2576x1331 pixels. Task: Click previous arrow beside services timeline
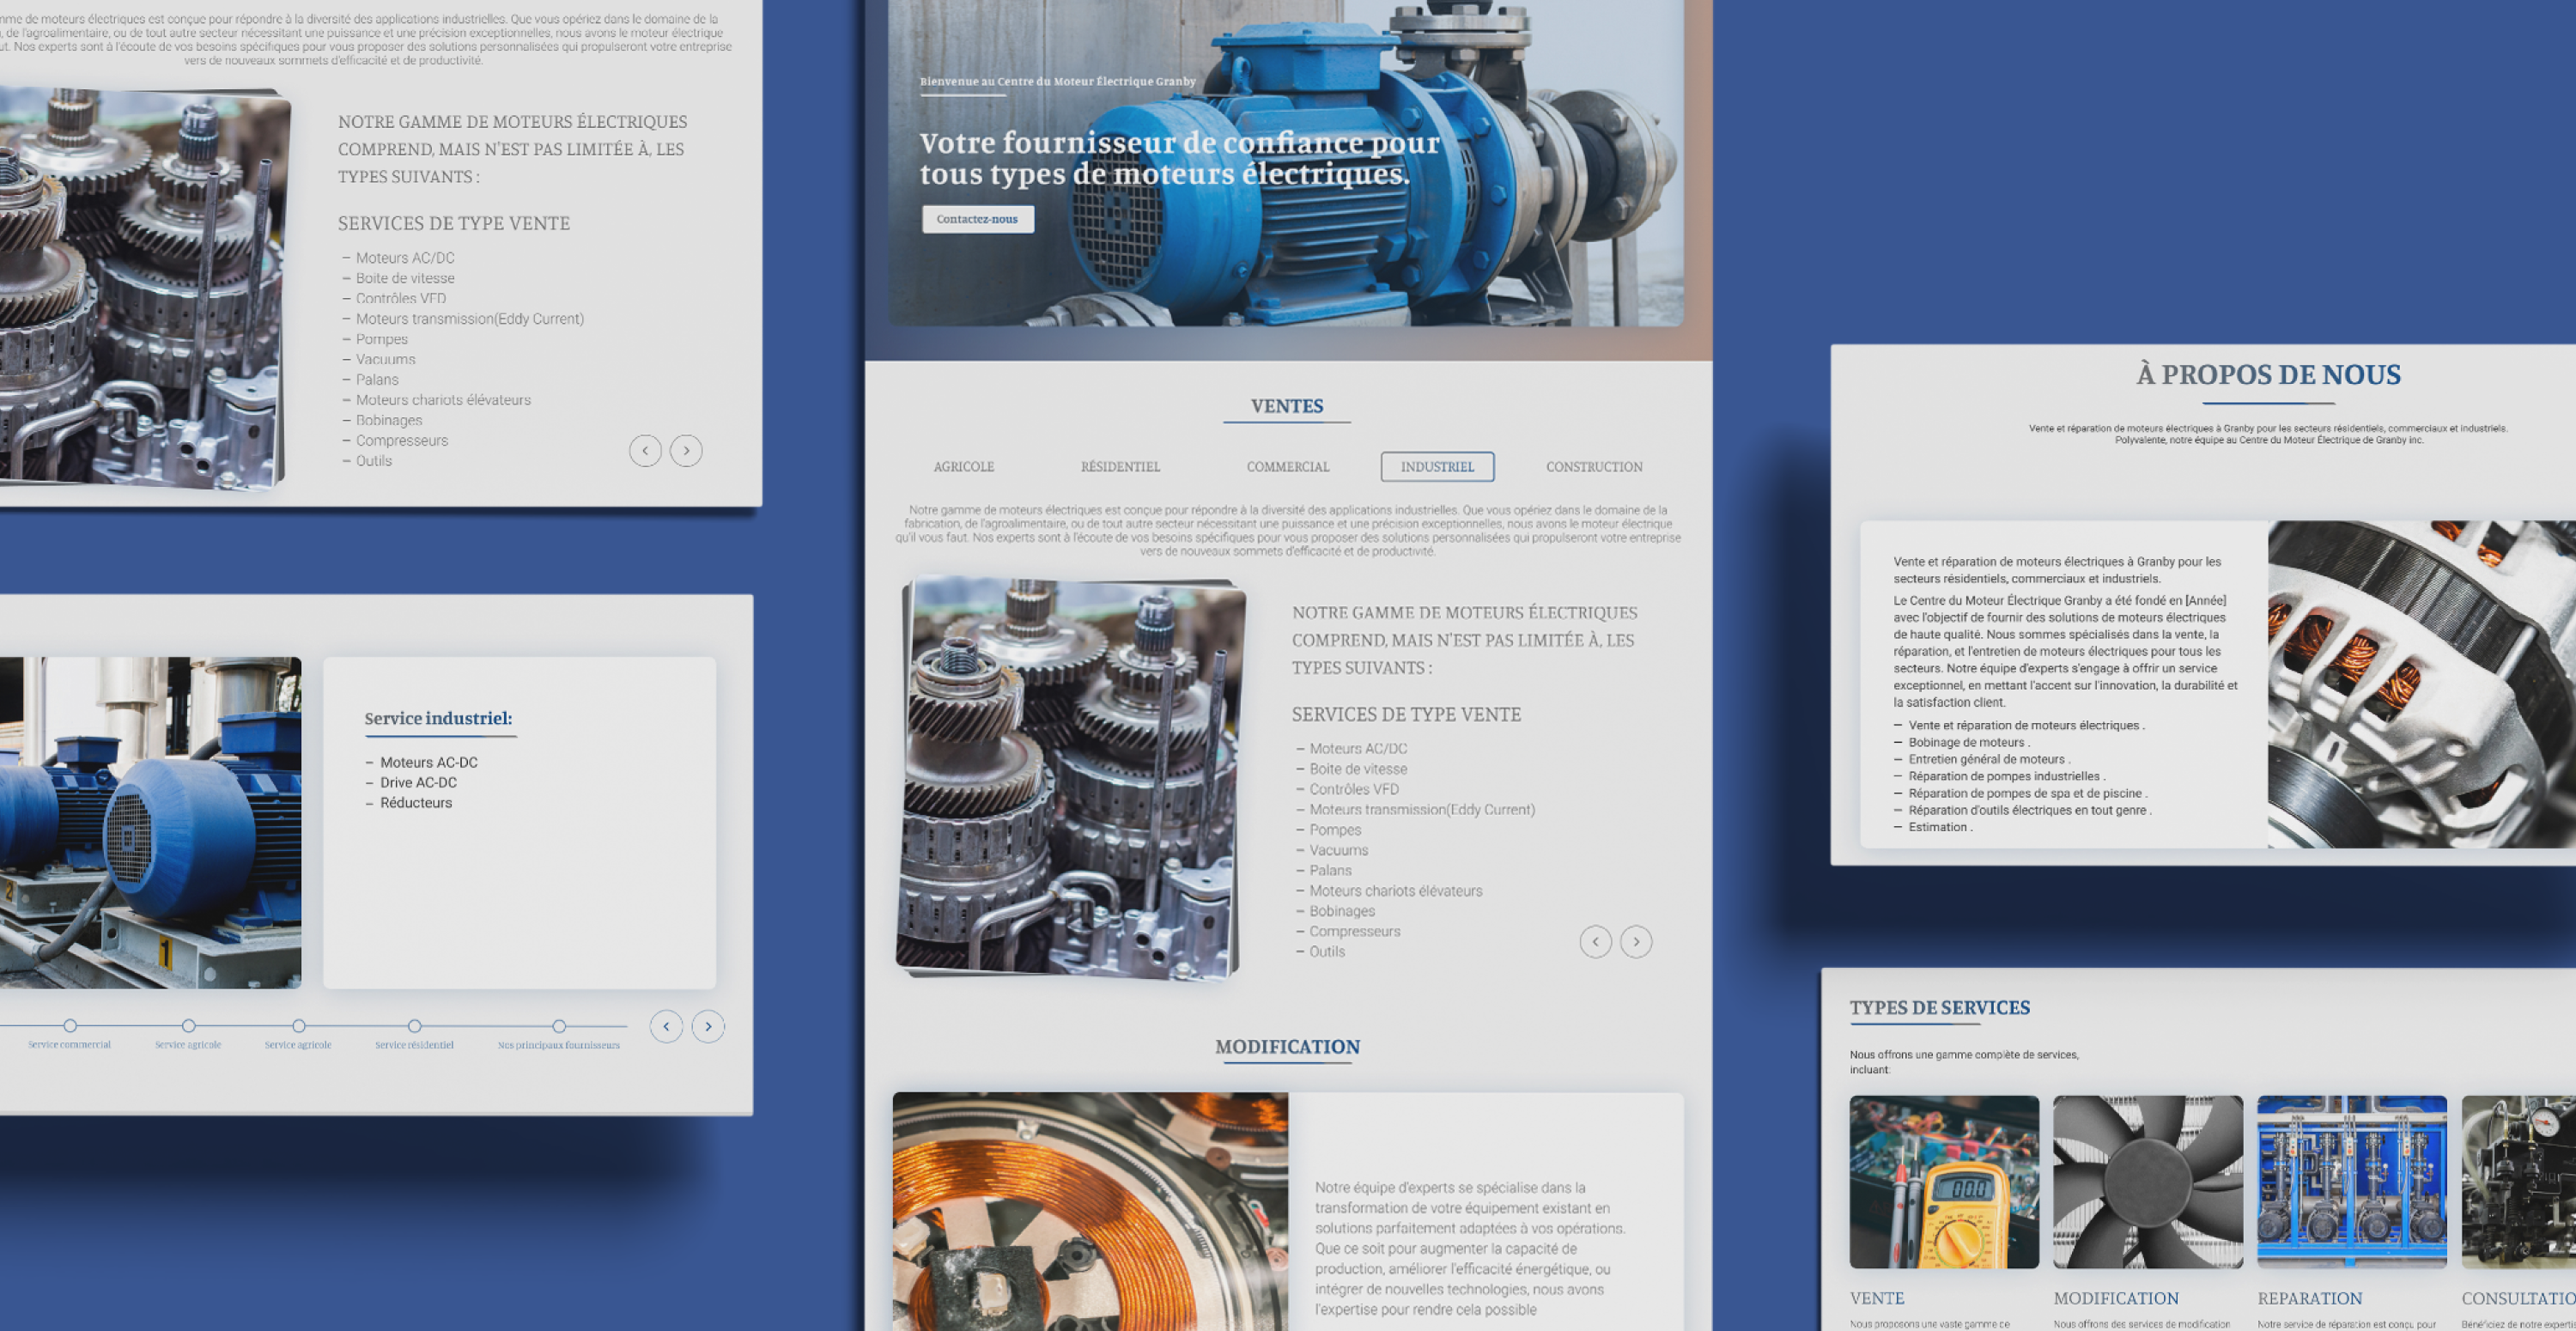coord(666,1027)
